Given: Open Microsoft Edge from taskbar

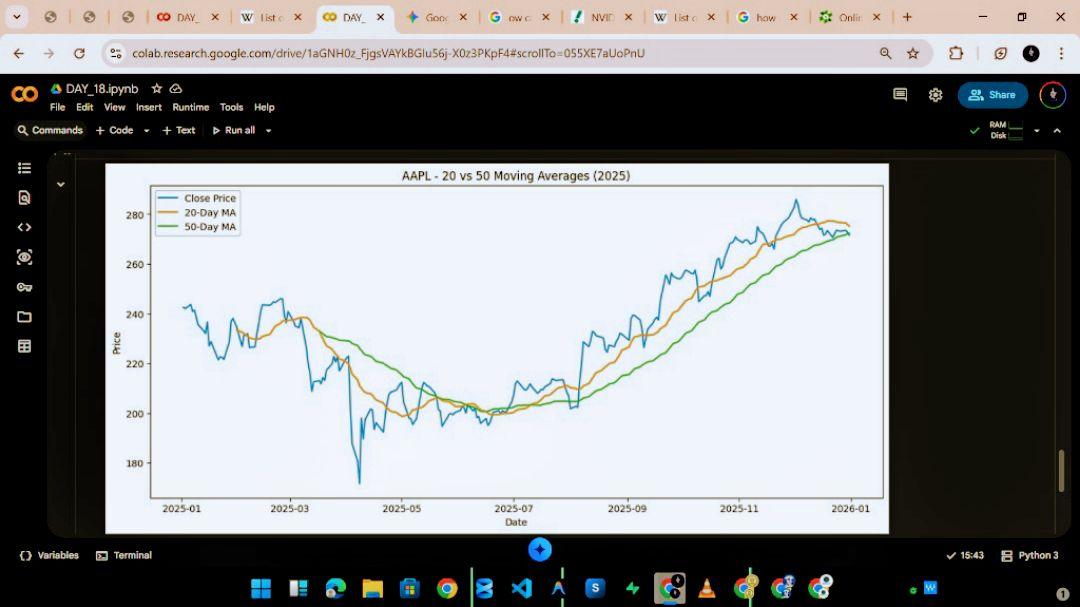Looking at the screenshot, I should pyautogui.click(x=335, y=588).
